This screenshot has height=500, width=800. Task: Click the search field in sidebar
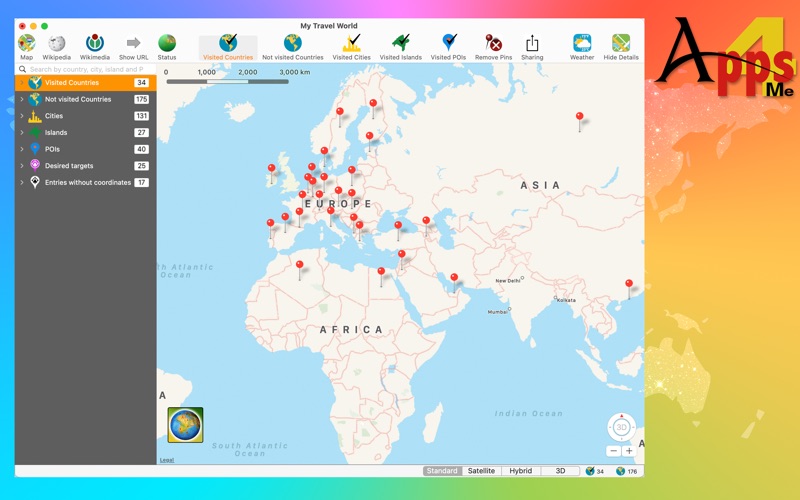tap(86, 69)
